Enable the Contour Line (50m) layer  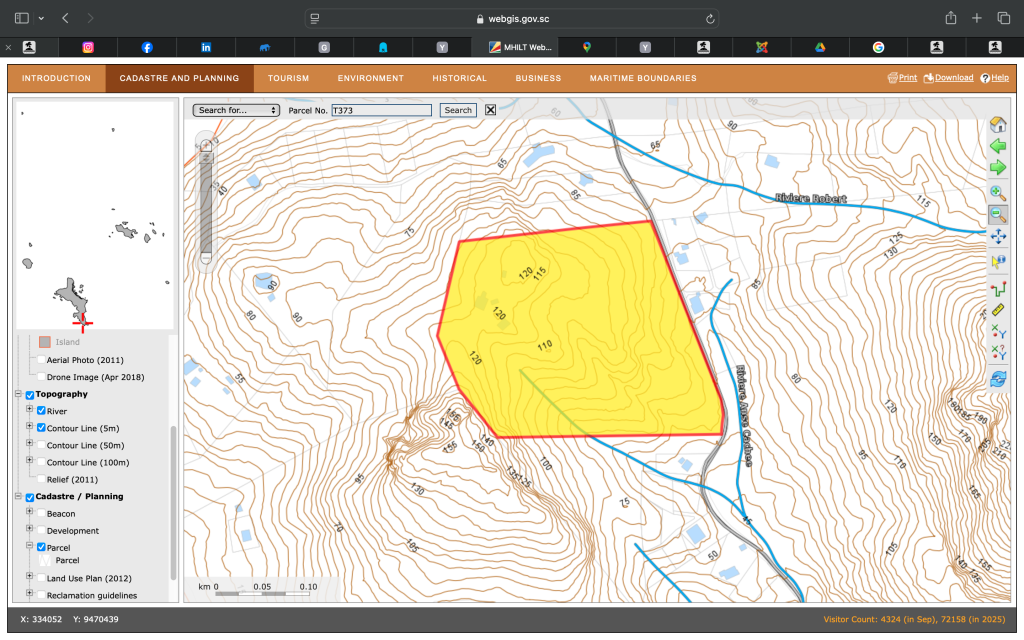click(x=41, y=445)
